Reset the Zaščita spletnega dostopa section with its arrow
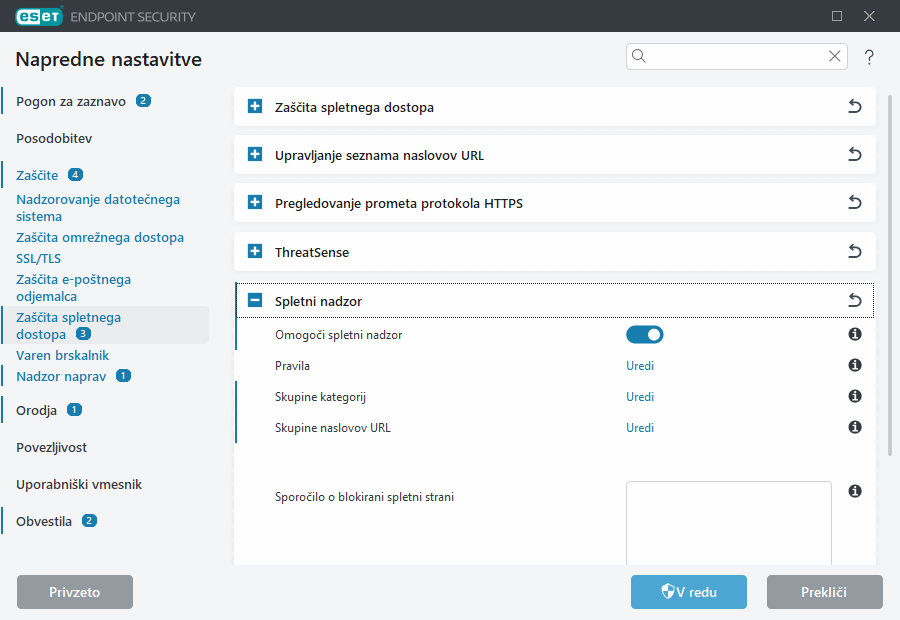This screenshot has height=620, width=900. point(854,107)
